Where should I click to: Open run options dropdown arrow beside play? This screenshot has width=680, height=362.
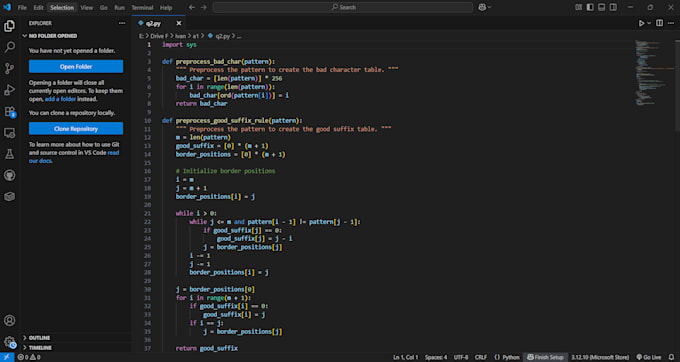tap(649, 23)
